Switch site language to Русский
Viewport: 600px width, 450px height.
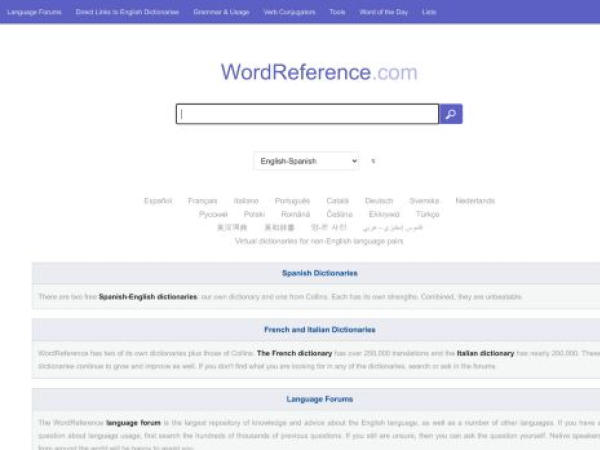[213, 214]
